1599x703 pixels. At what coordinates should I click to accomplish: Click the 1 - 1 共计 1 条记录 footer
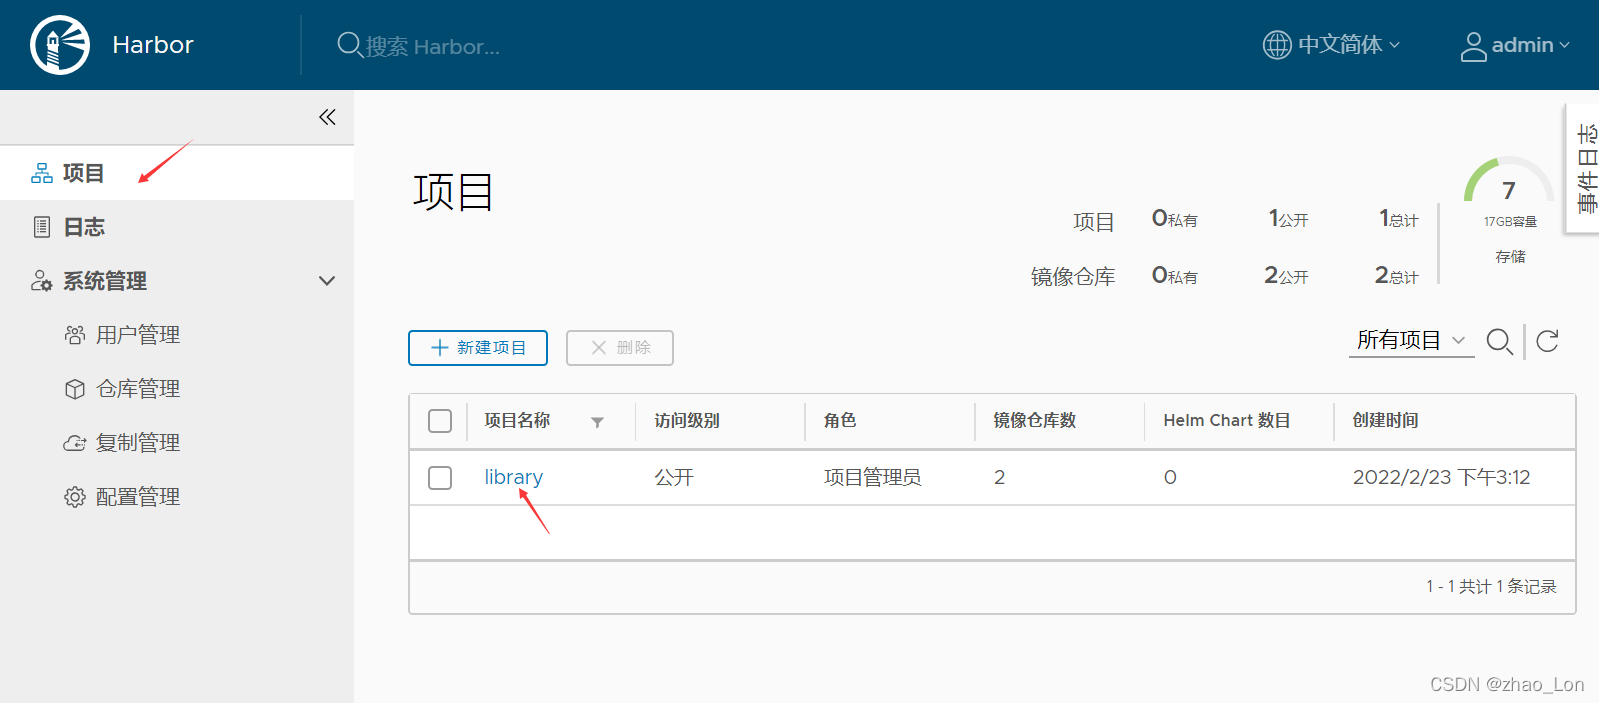tap(1491, 587)
